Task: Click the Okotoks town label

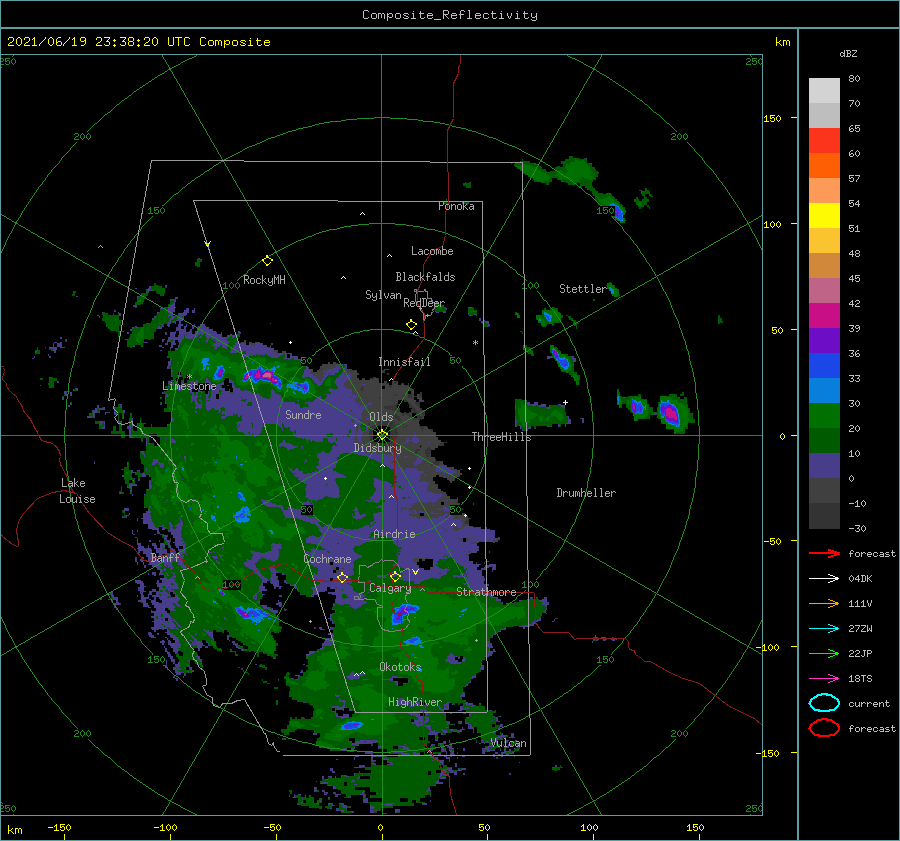Action: (400, 667)
